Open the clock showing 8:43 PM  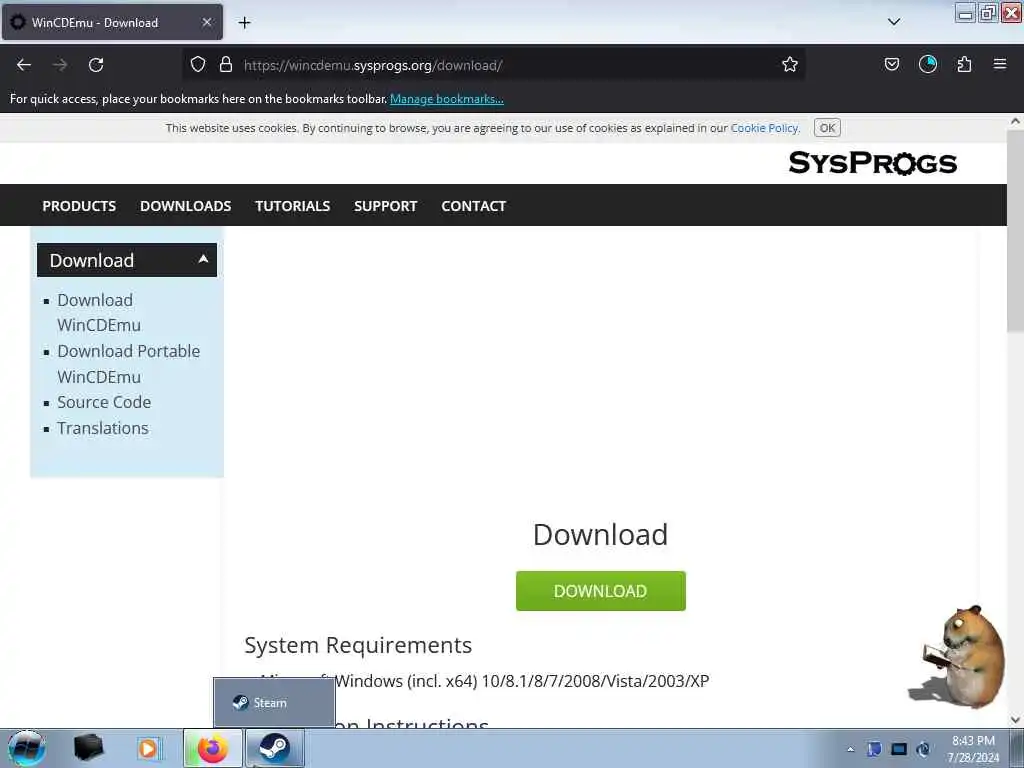click(x=973, y=749)
